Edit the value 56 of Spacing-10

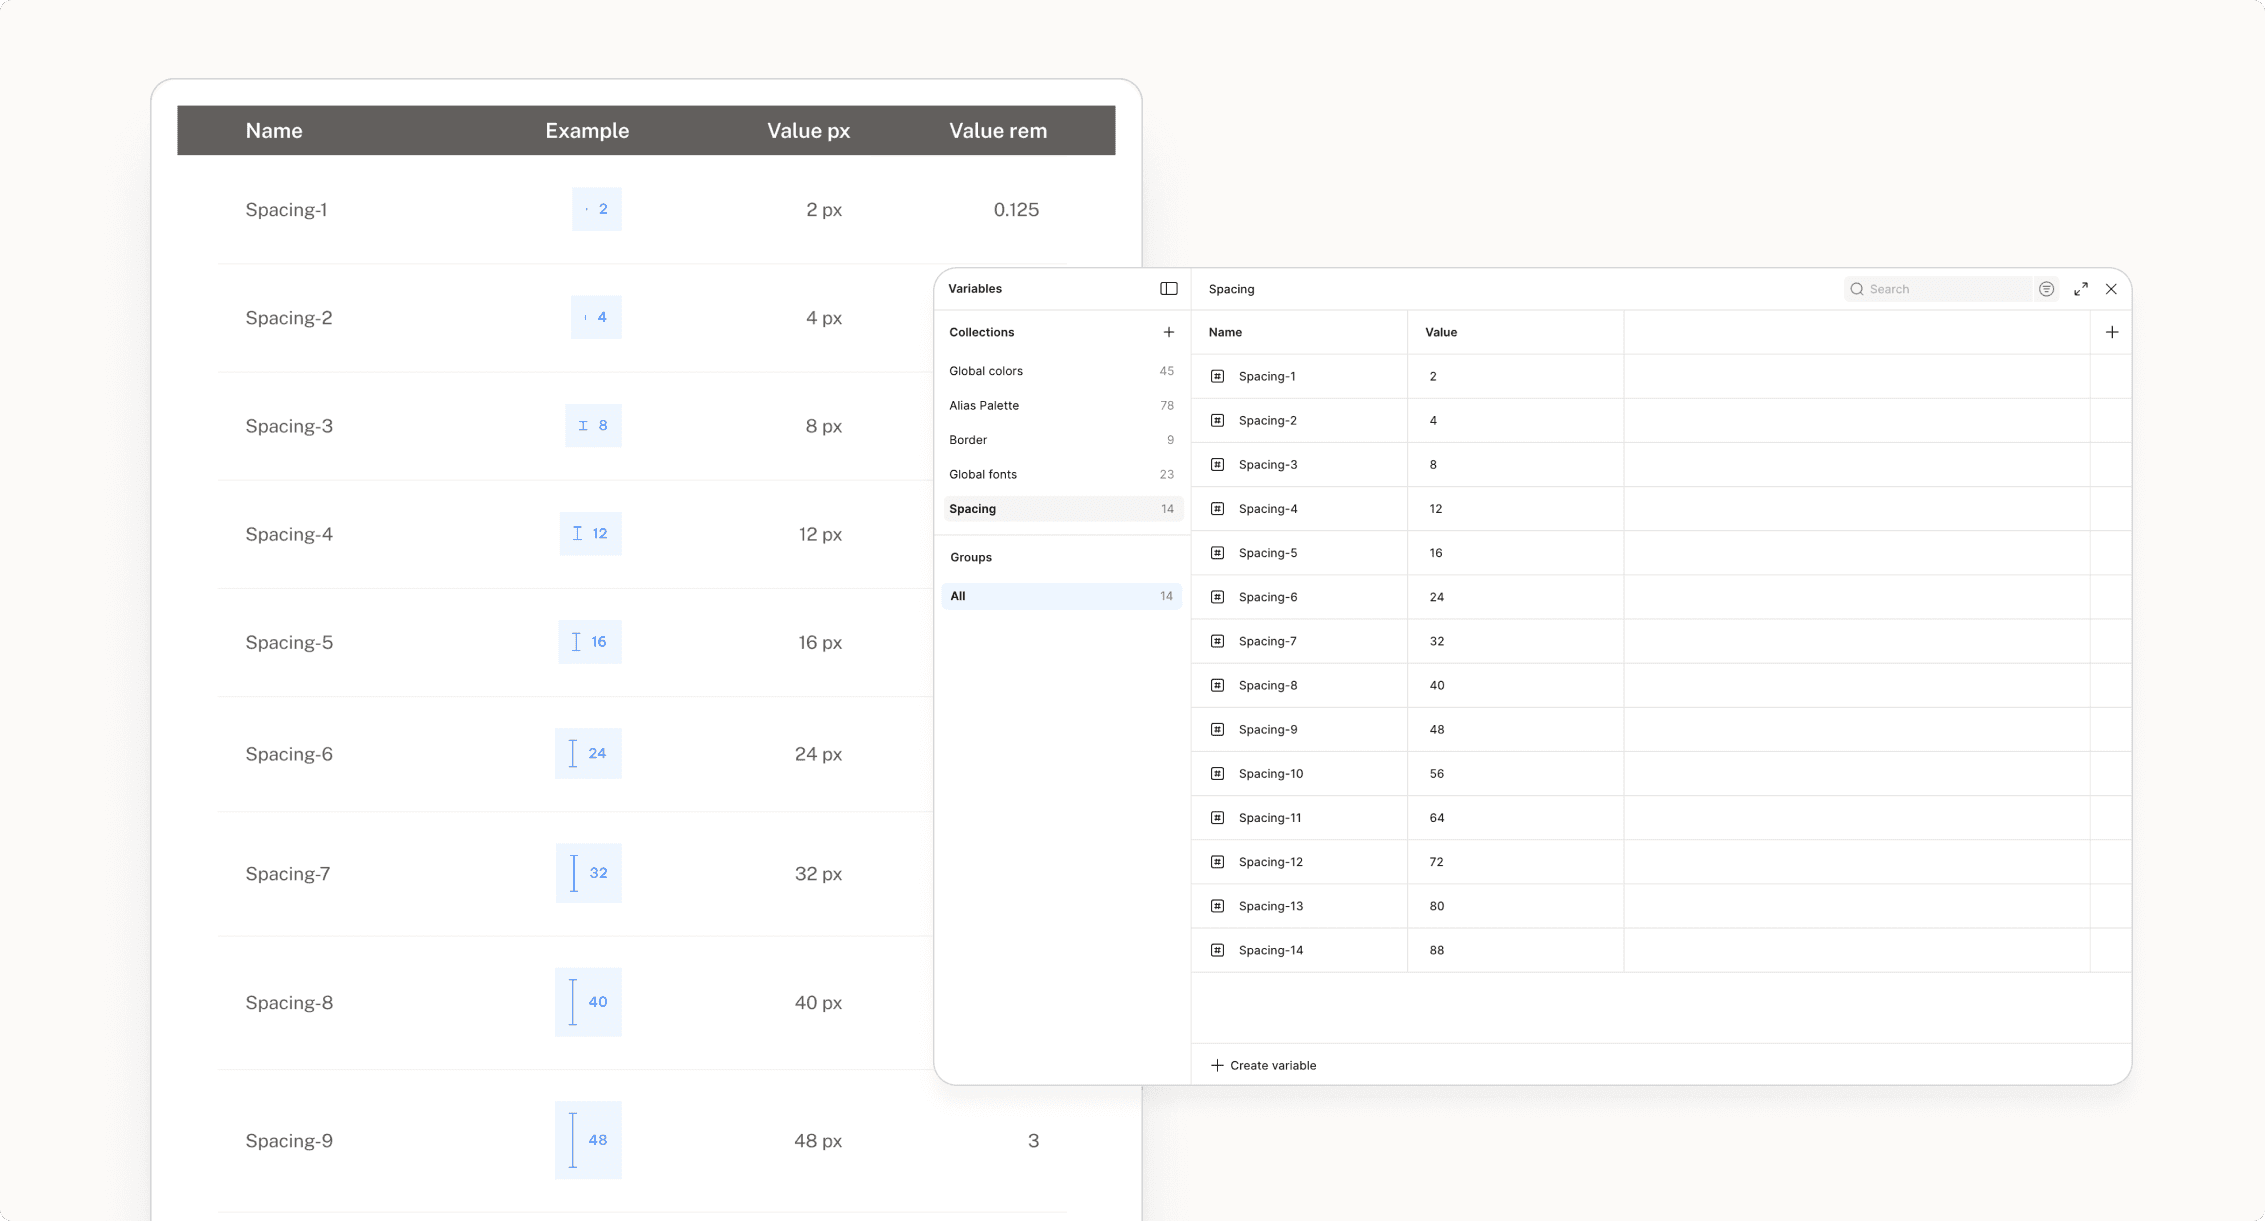point(1437,774)
